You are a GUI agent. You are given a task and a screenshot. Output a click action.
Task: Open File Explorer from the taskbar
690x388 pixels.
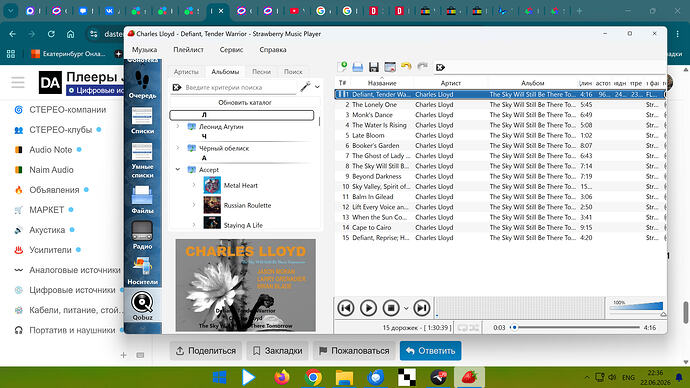click(344, 377)
